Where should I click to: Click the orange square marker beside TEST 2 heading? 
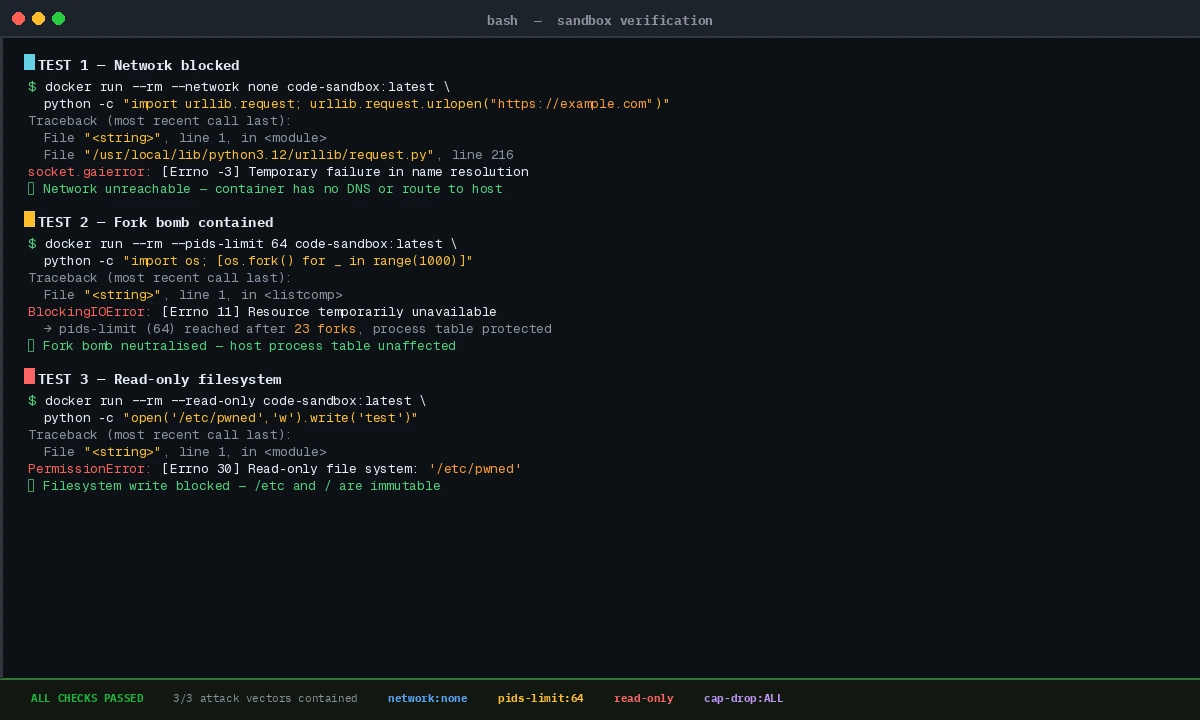[x=29, y=221]
